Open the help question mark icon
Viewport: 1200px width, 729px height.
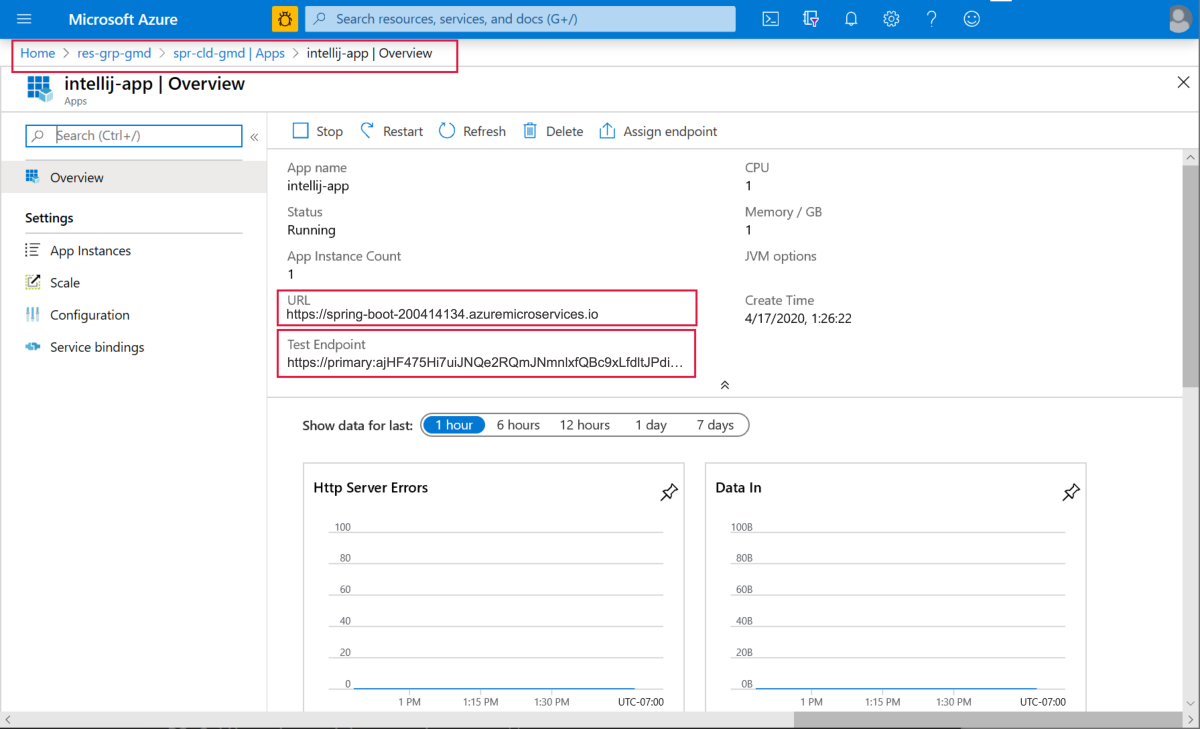(931, 19)
